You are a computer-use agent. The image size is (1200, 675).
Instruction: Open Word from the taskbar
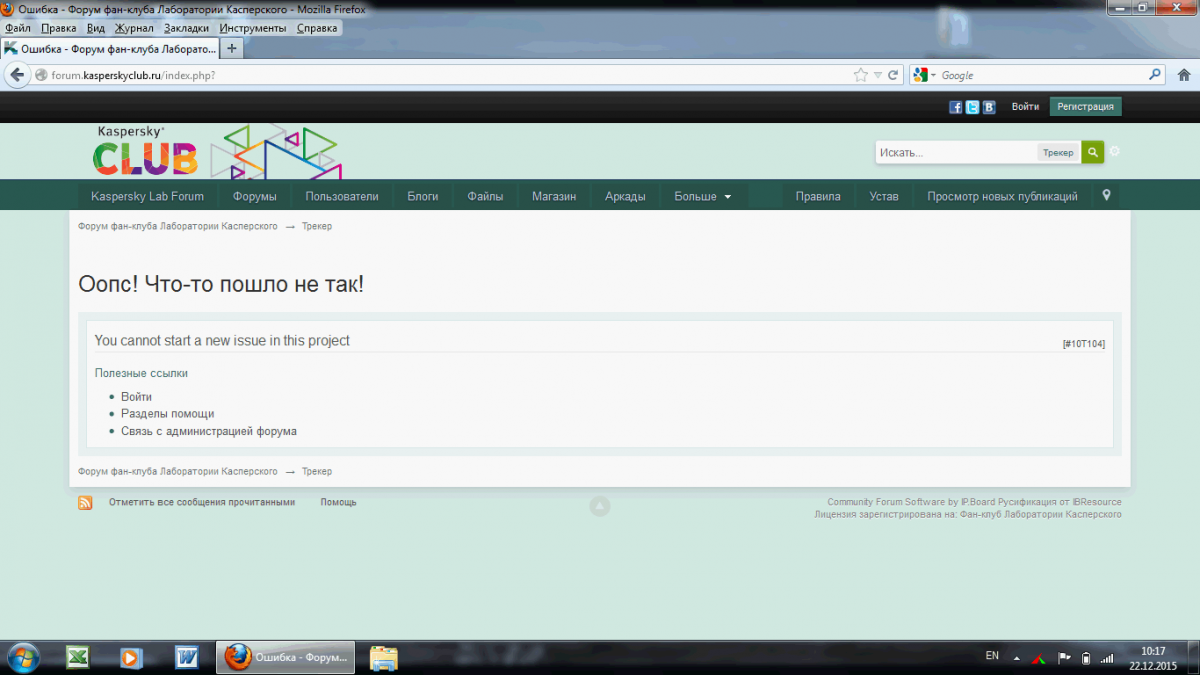coord(186,657)
